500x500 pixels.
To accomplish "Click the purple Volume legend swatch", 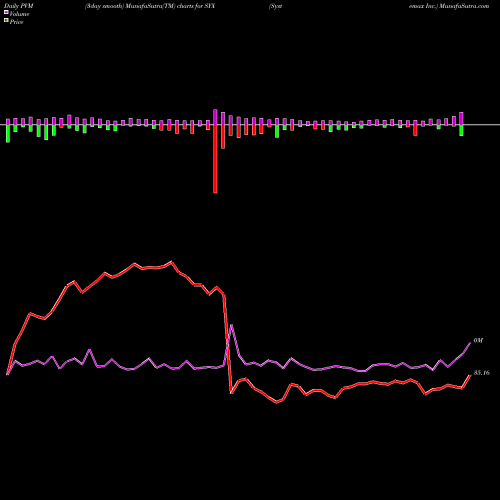I will click(6, 13).
